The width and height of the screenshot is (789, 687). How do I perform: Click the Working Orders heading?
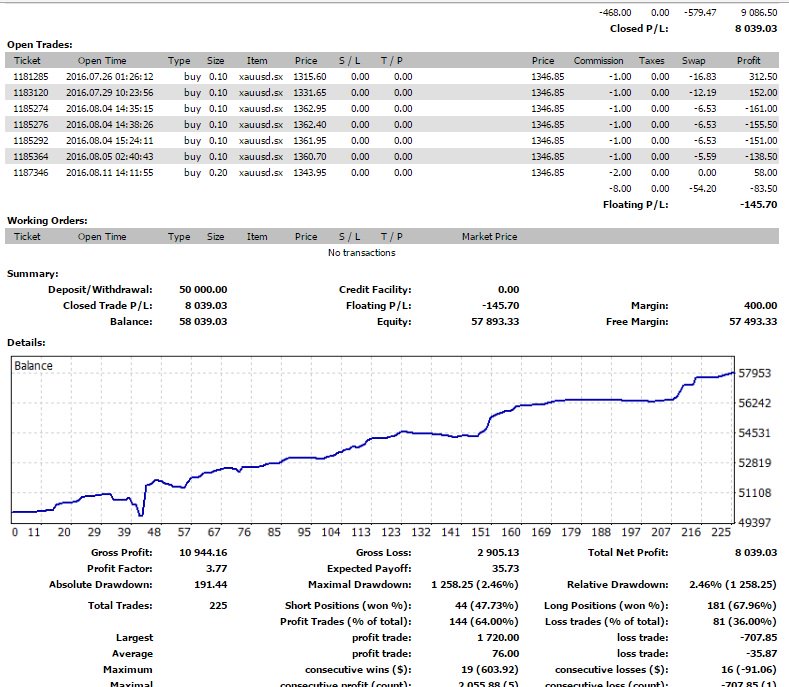pyautogui.click(x=47, y=220)
